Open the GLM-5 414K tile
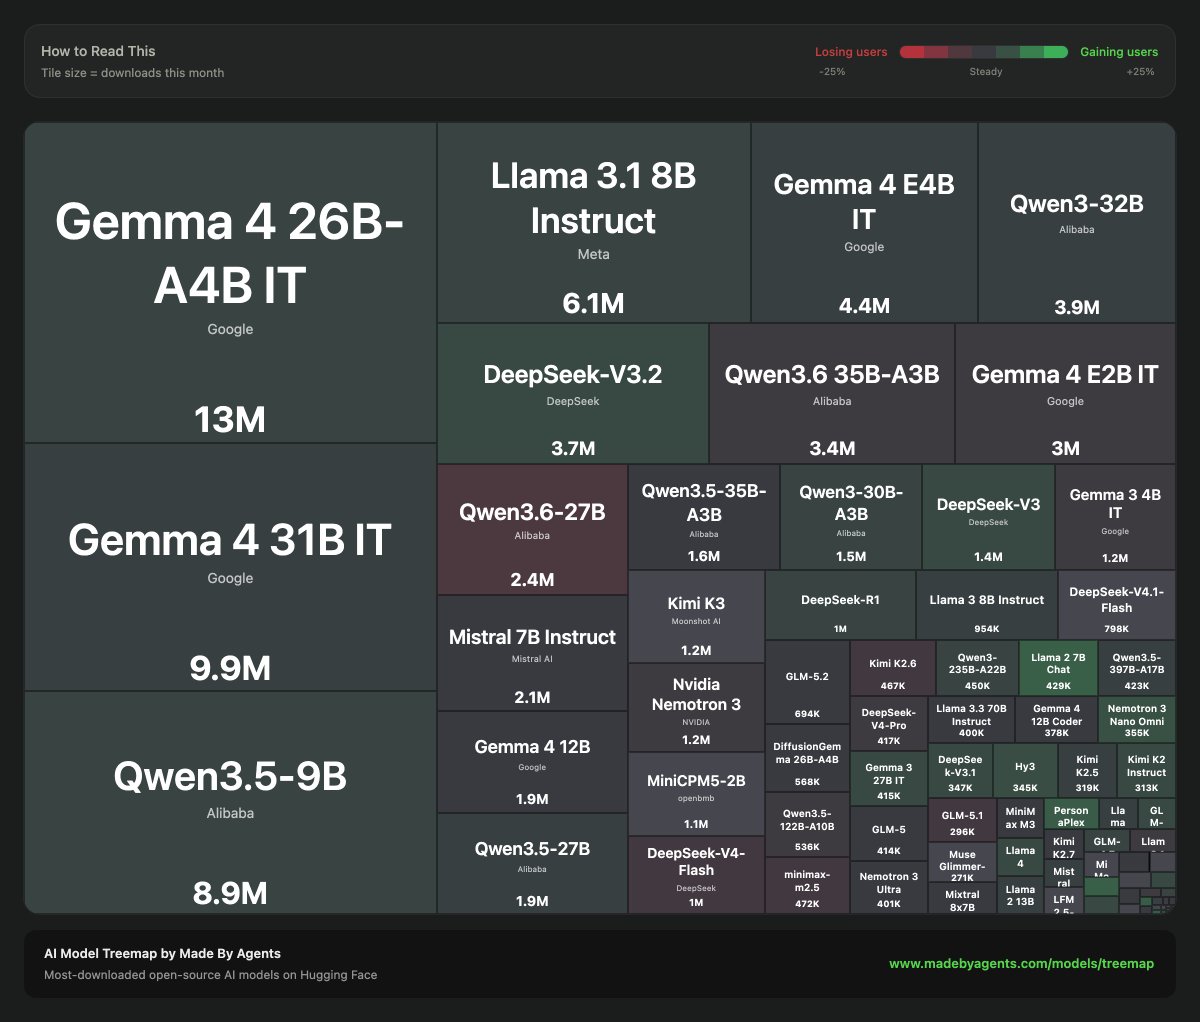Screen dimensions: 1200x1022 click(x=888, y=834)
